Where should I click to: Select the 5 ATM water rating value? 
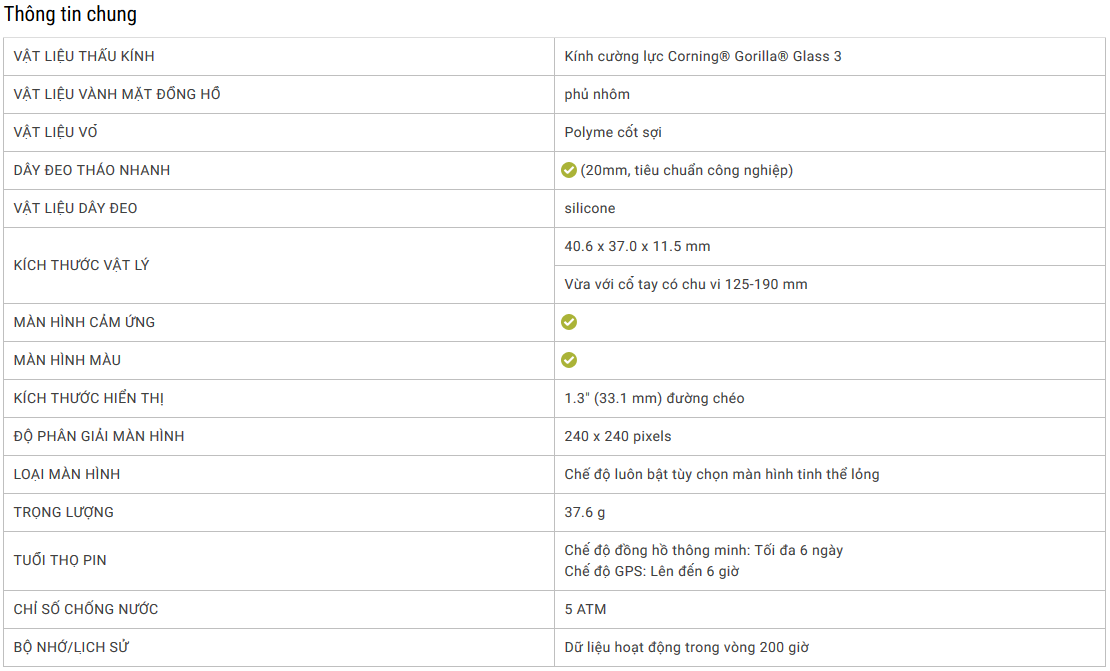pos(585,609)
